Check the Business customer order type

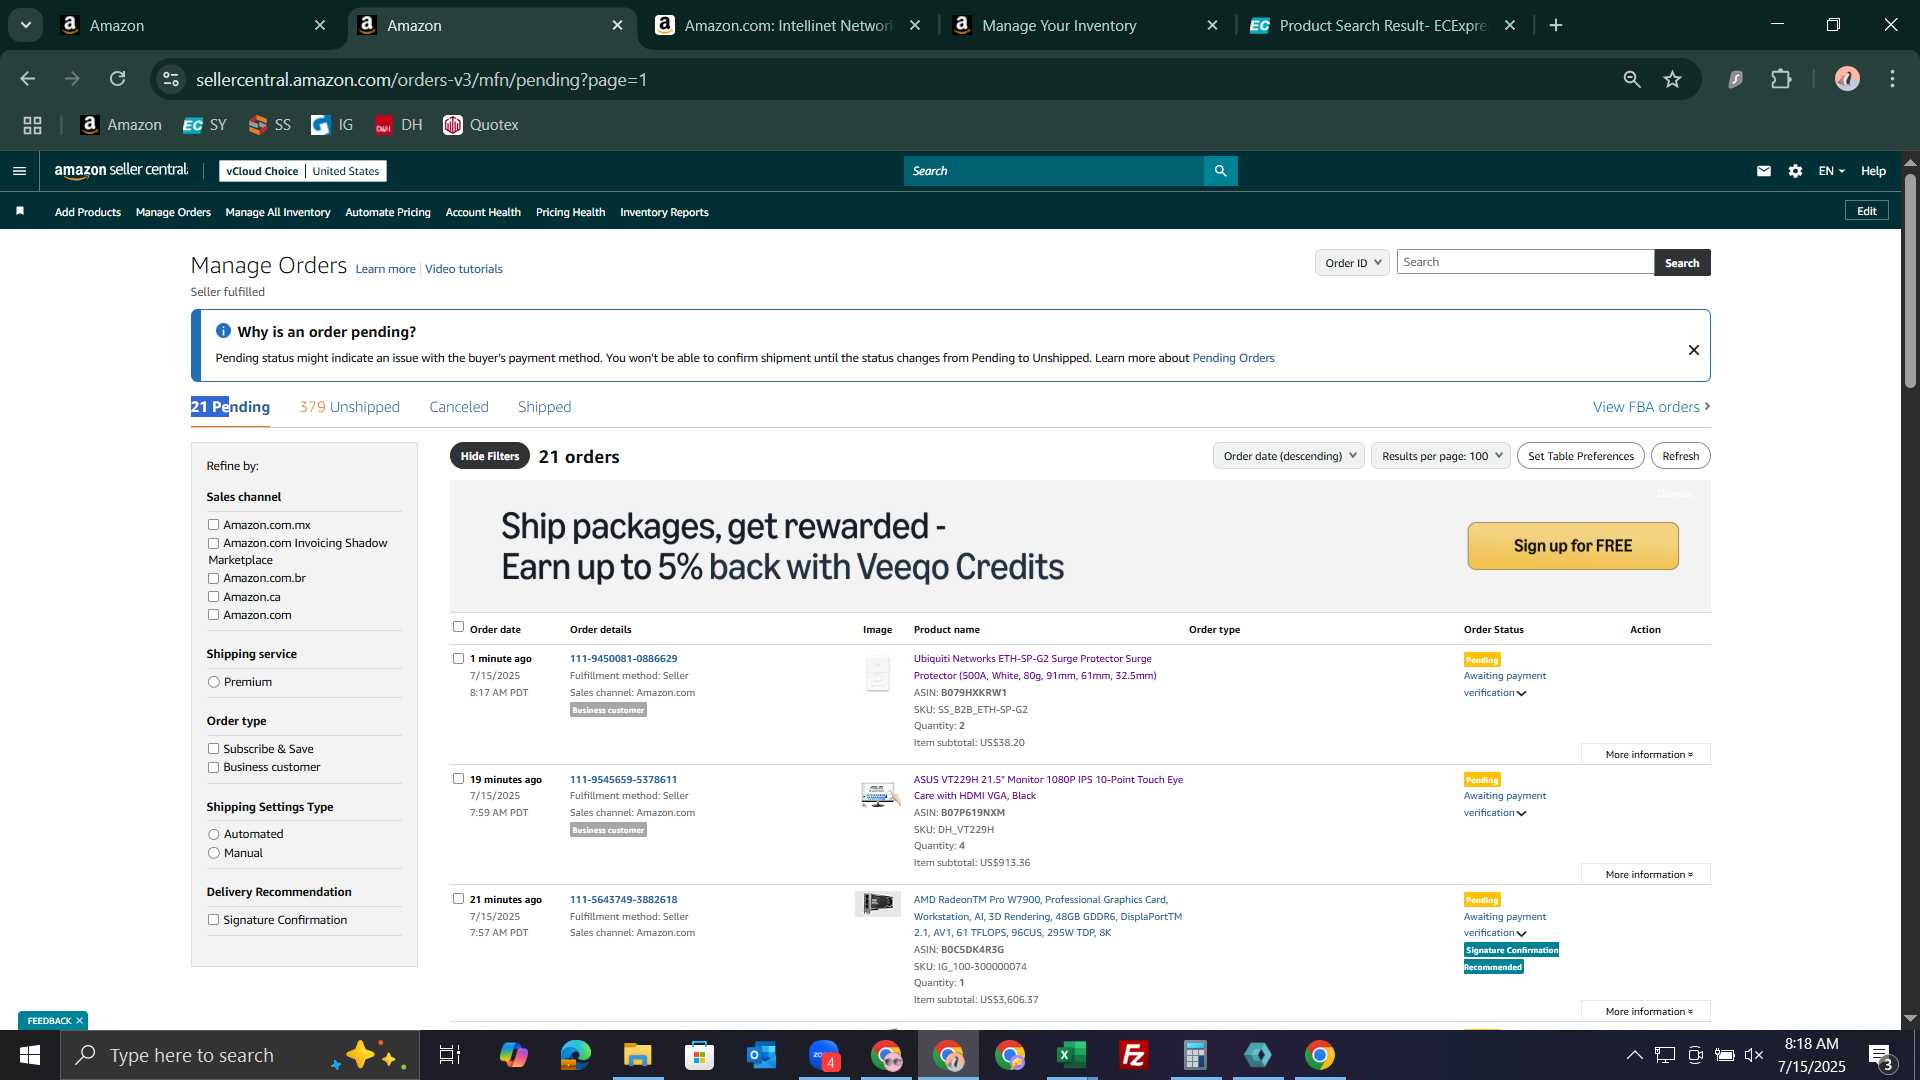tap(213, 767)
